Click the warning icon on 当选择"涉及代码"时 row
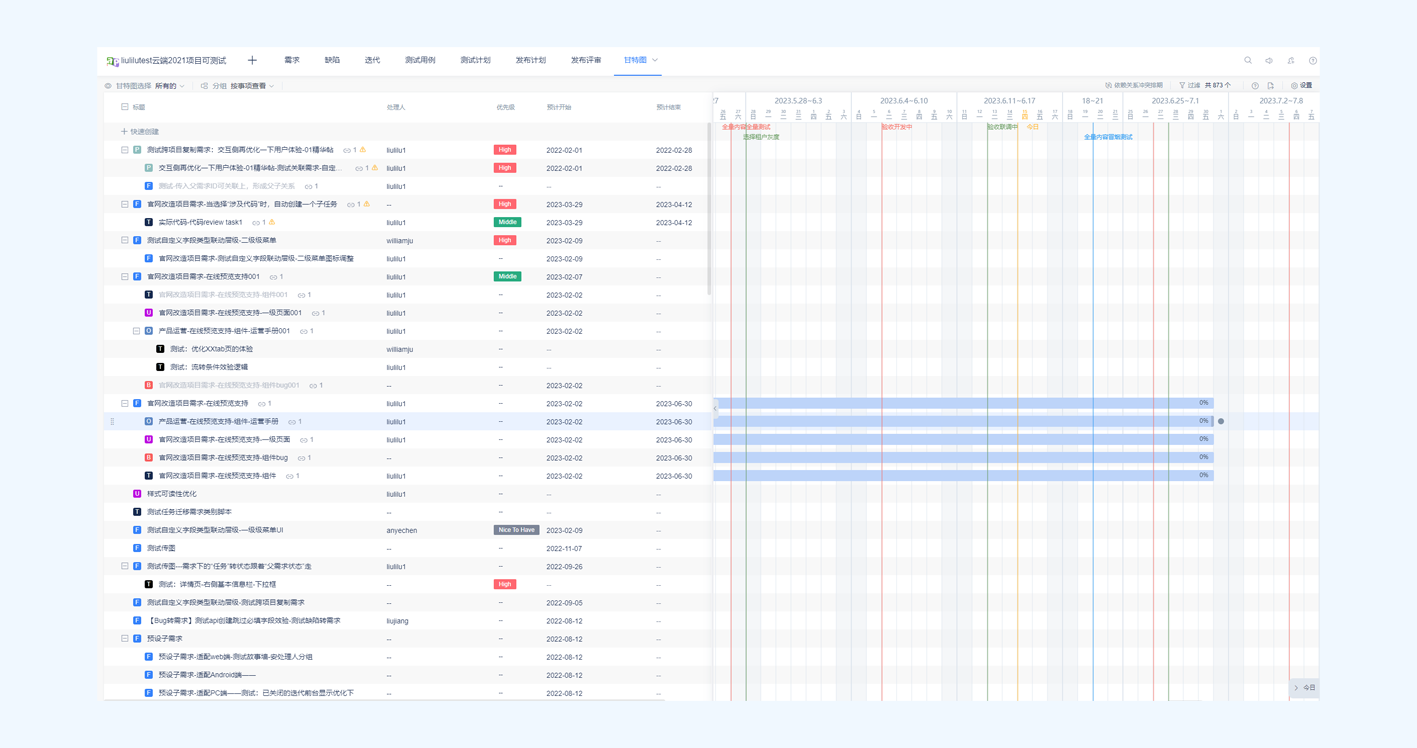The image size is (1417, 748). (x=366, y=204)
